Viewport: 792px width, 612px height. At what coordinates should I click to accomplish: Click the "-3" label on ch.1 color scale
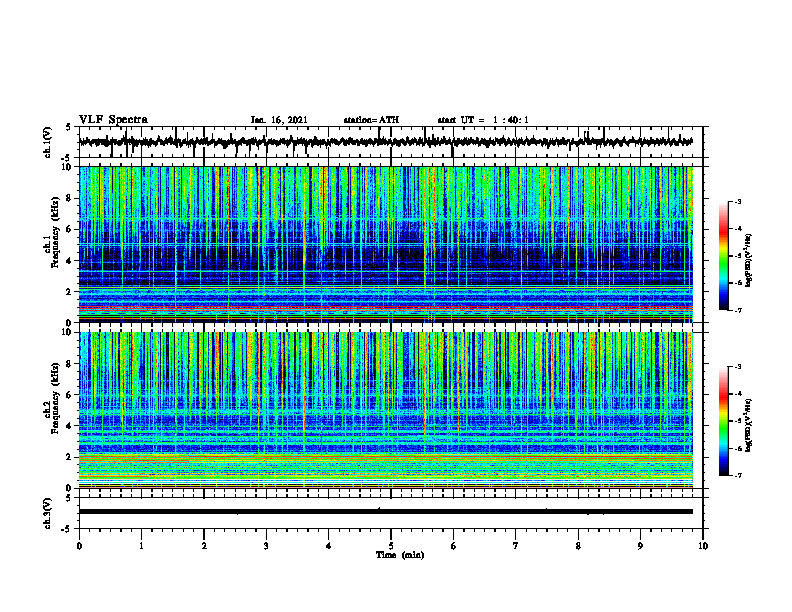click(737, 201)
